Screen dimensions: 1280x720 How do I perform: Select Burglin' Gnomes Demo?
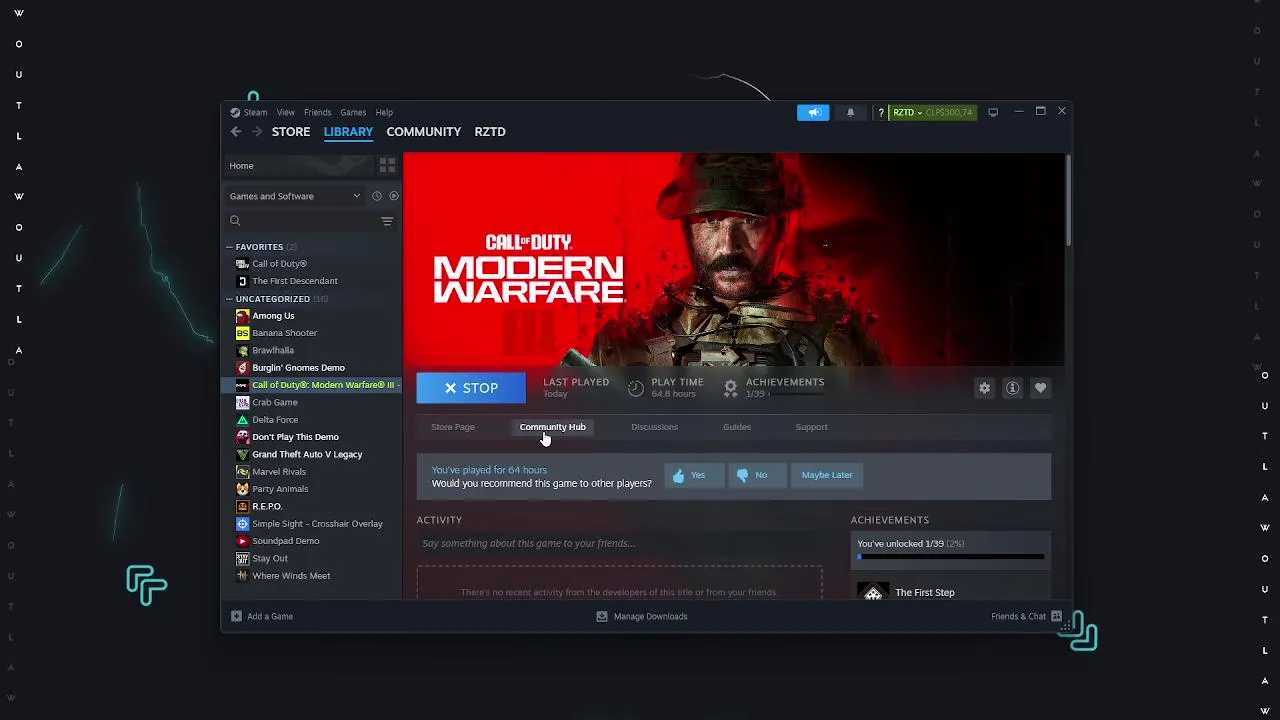click(x=298, y=368)
